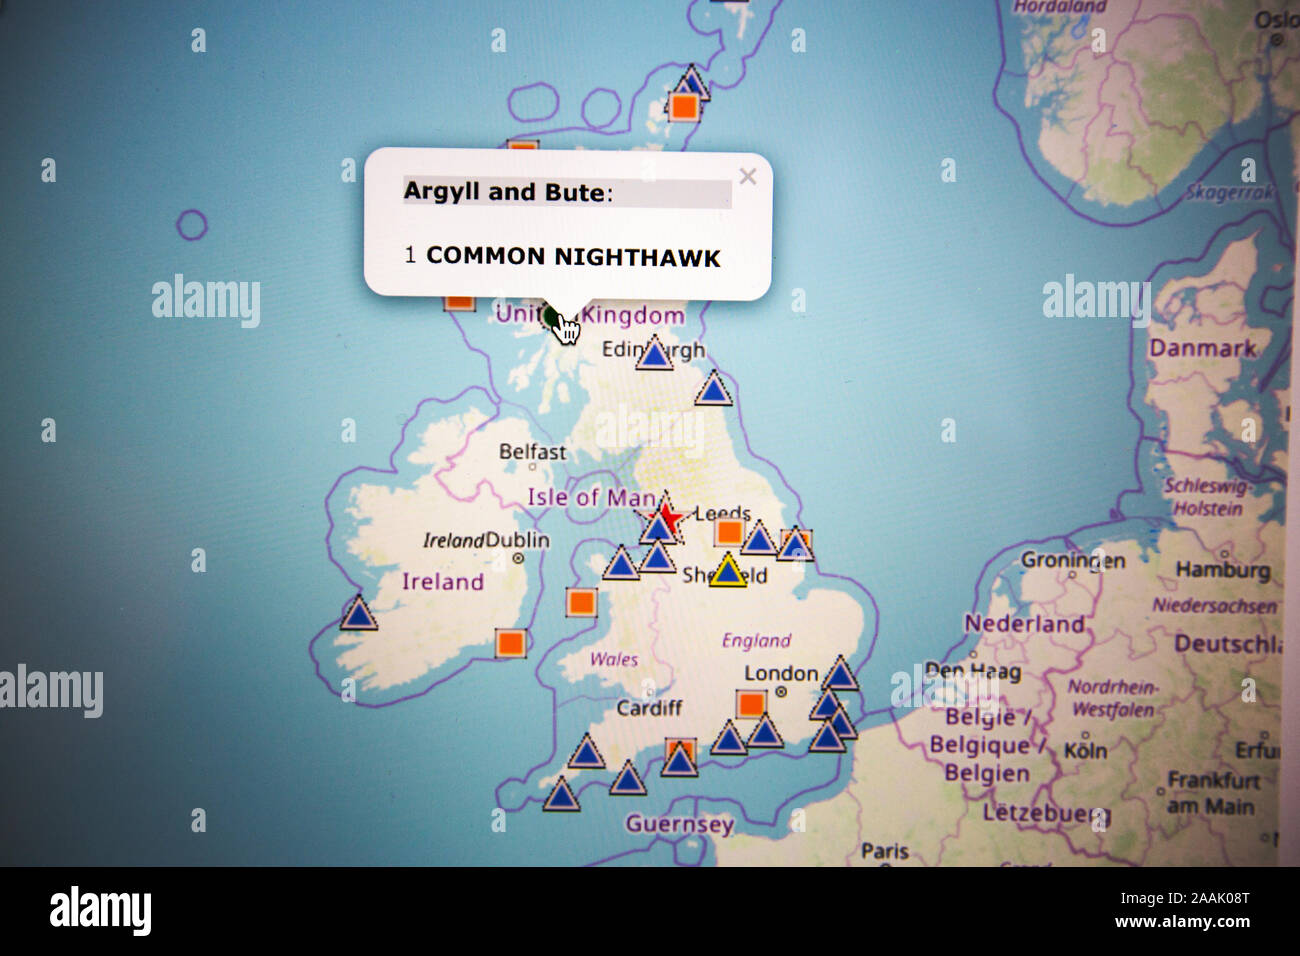Open the yellow-outlined triangle marker on Sheffield
Screen dimensions: 1300x956
728,570
